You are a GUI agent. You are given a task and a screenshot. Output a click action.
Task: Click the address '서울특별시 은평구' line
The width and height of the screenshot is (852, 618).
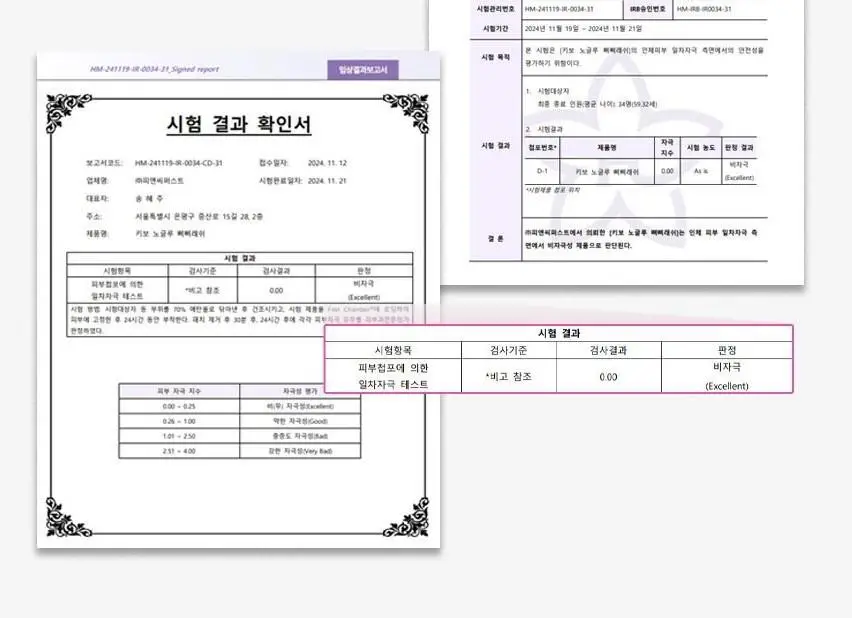199,216
